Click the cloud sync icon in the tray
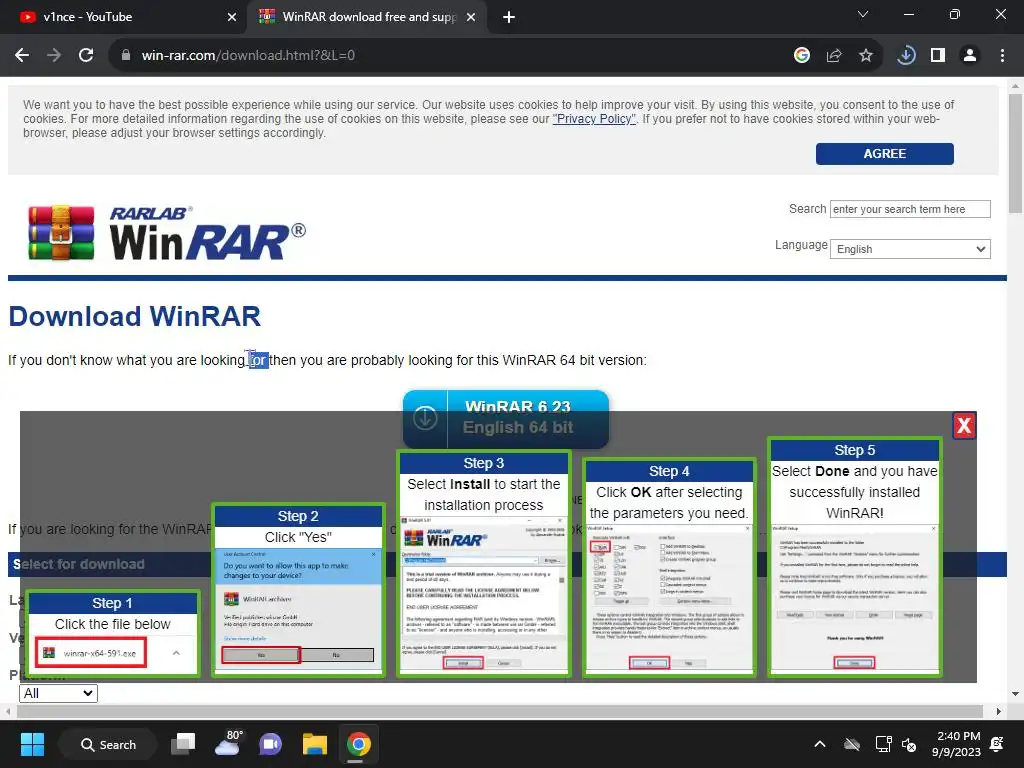The image size is (1024, 768). 852,744
